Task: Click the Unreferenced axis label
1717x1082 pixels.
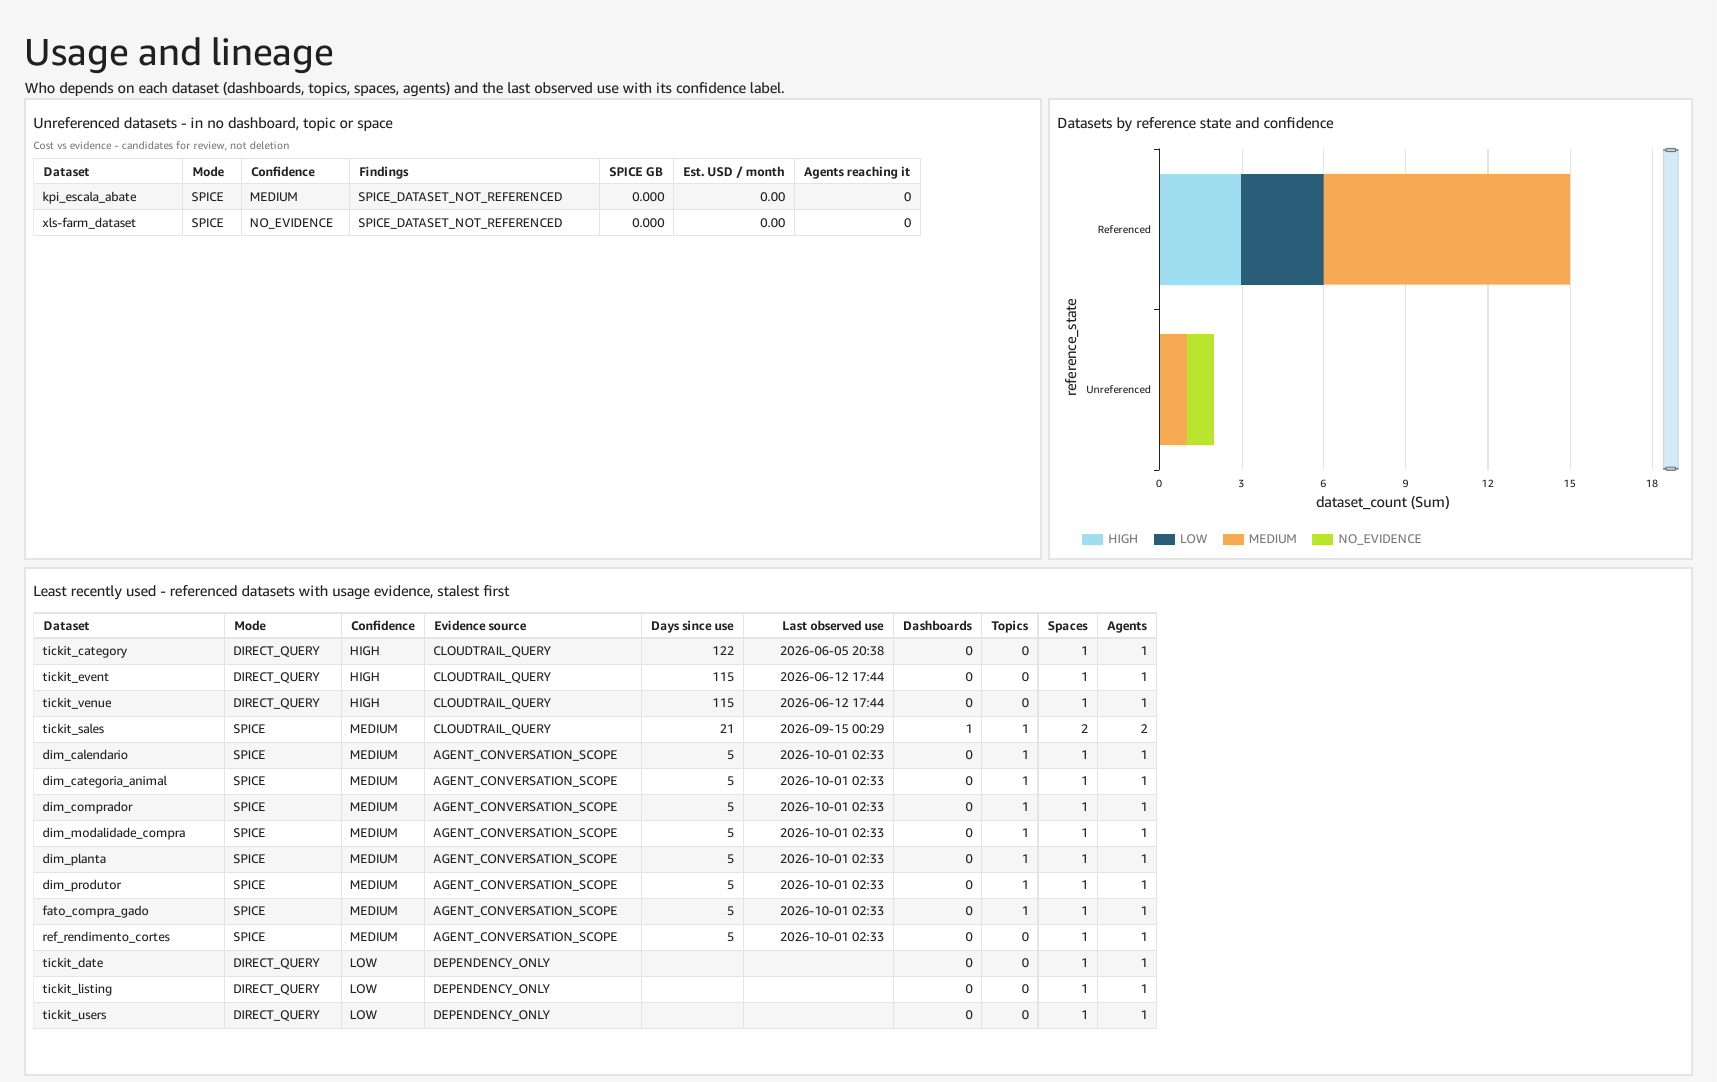Action: point(1118,390)
